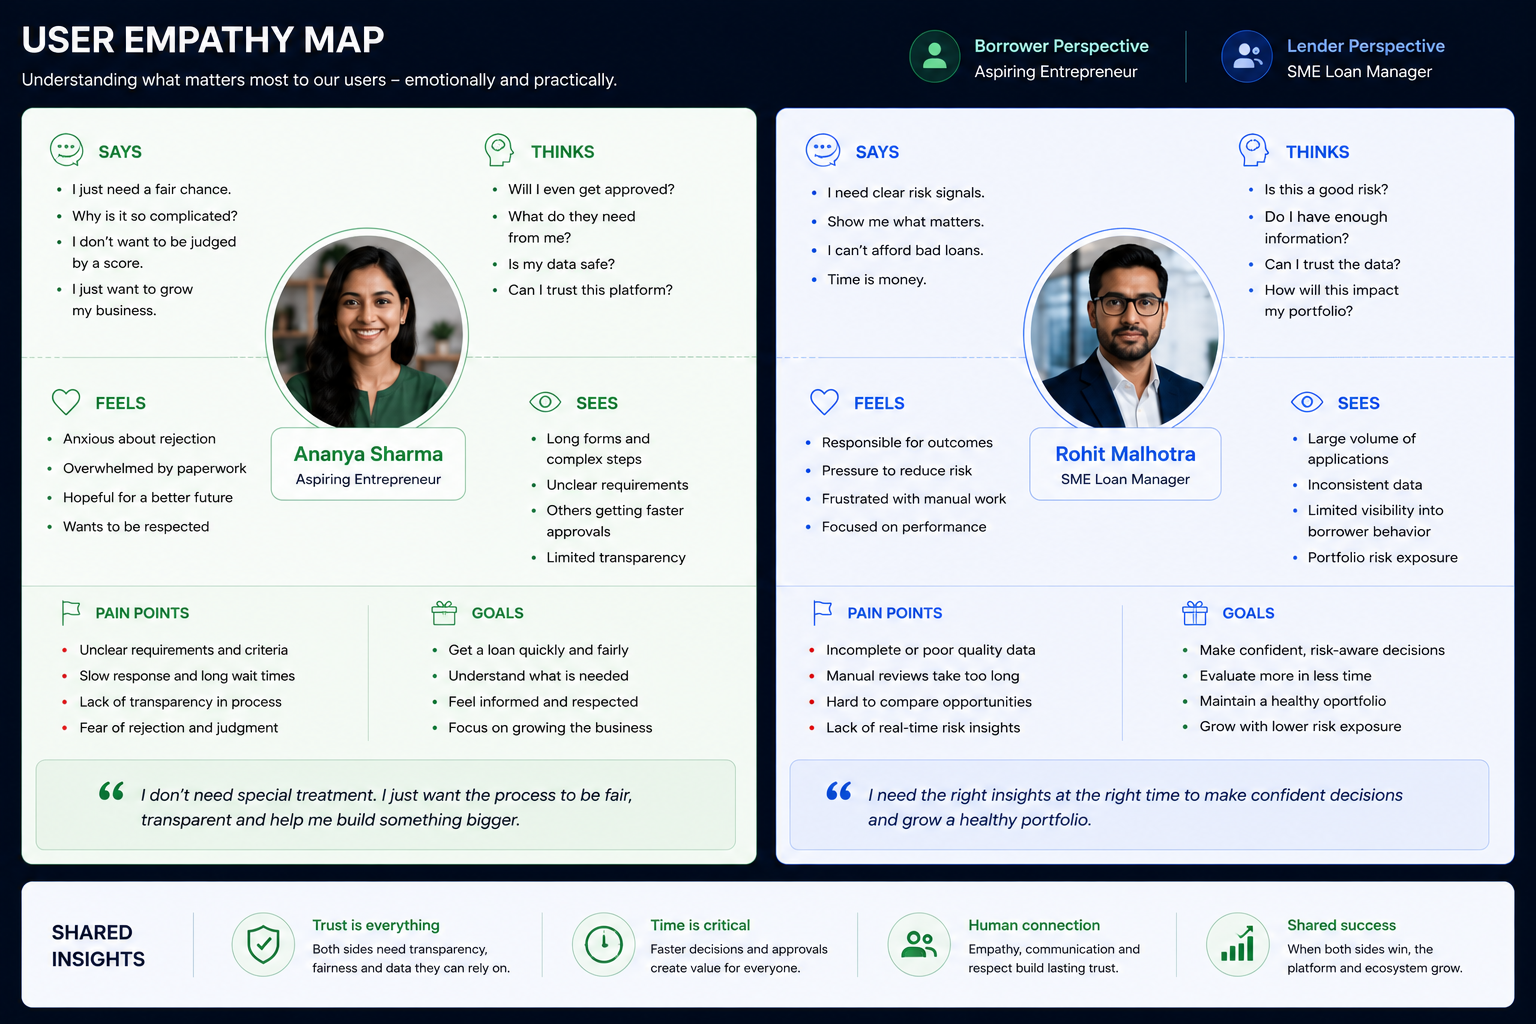The height and width of the screenshot is (1024, 1536).
Task: Click 'Can I trust this platform?'
Action: 590,290
